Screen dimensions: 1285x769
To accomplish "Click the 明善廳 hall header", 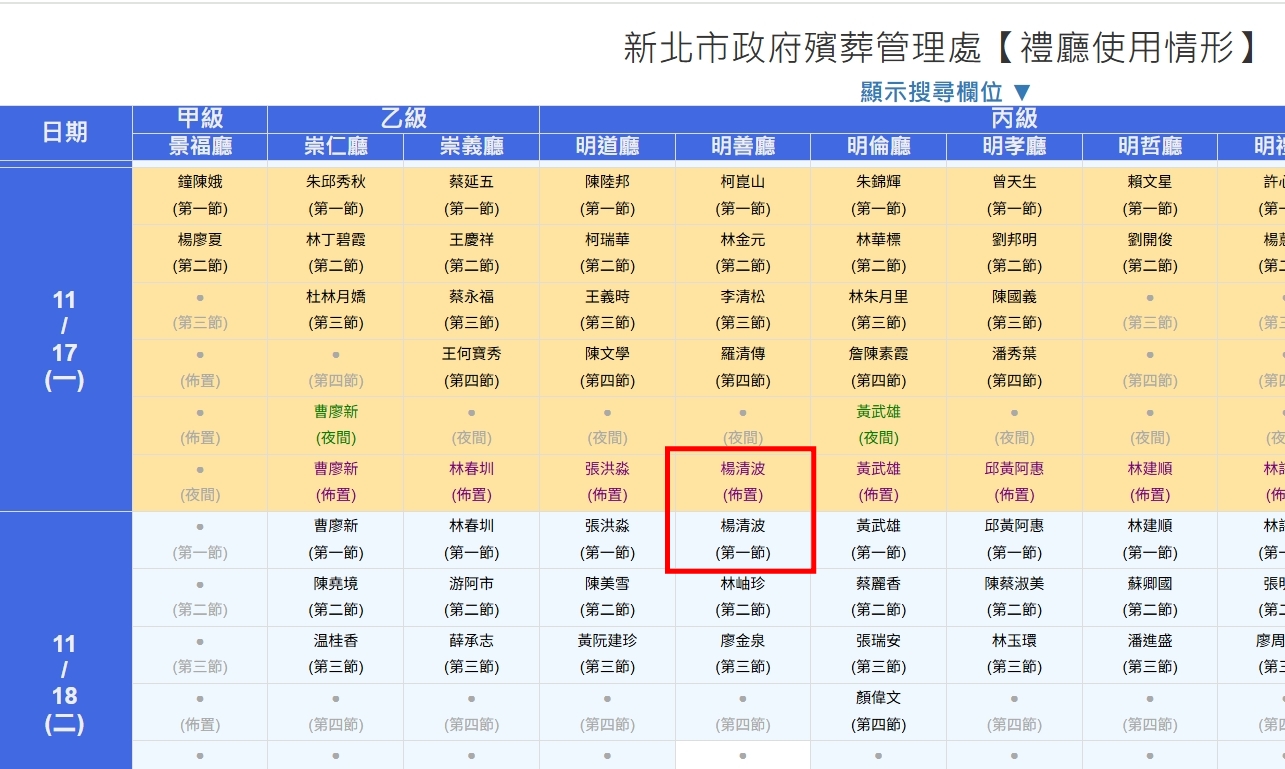I will (x=743, y=146).
